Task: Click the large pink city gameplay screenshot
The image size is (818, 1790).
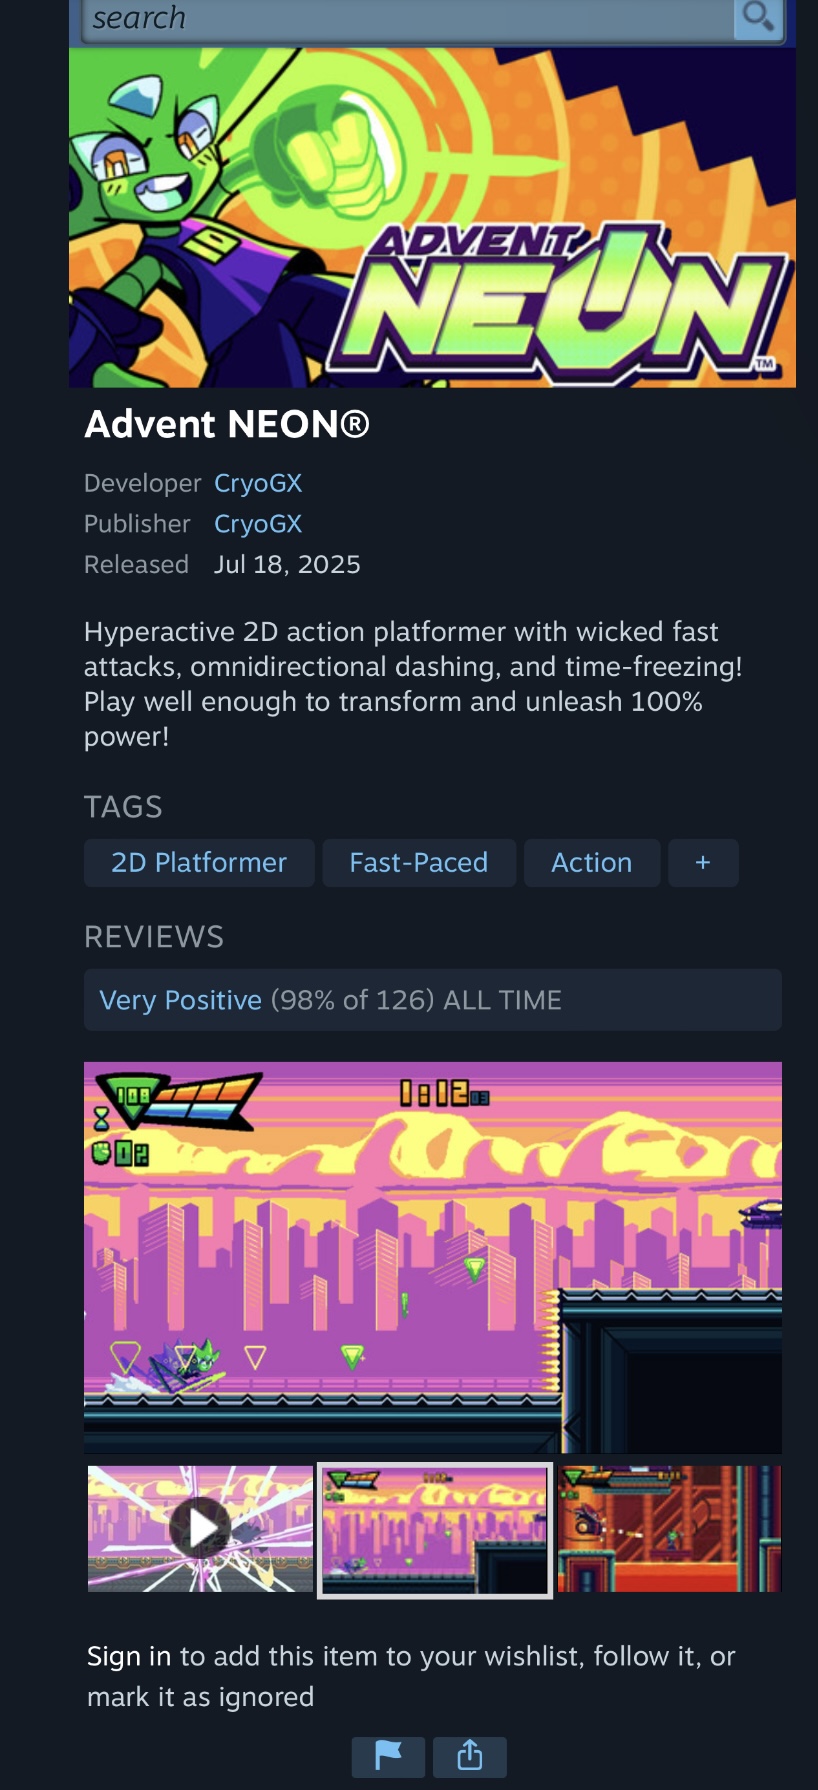Action: click(433, 1257)
